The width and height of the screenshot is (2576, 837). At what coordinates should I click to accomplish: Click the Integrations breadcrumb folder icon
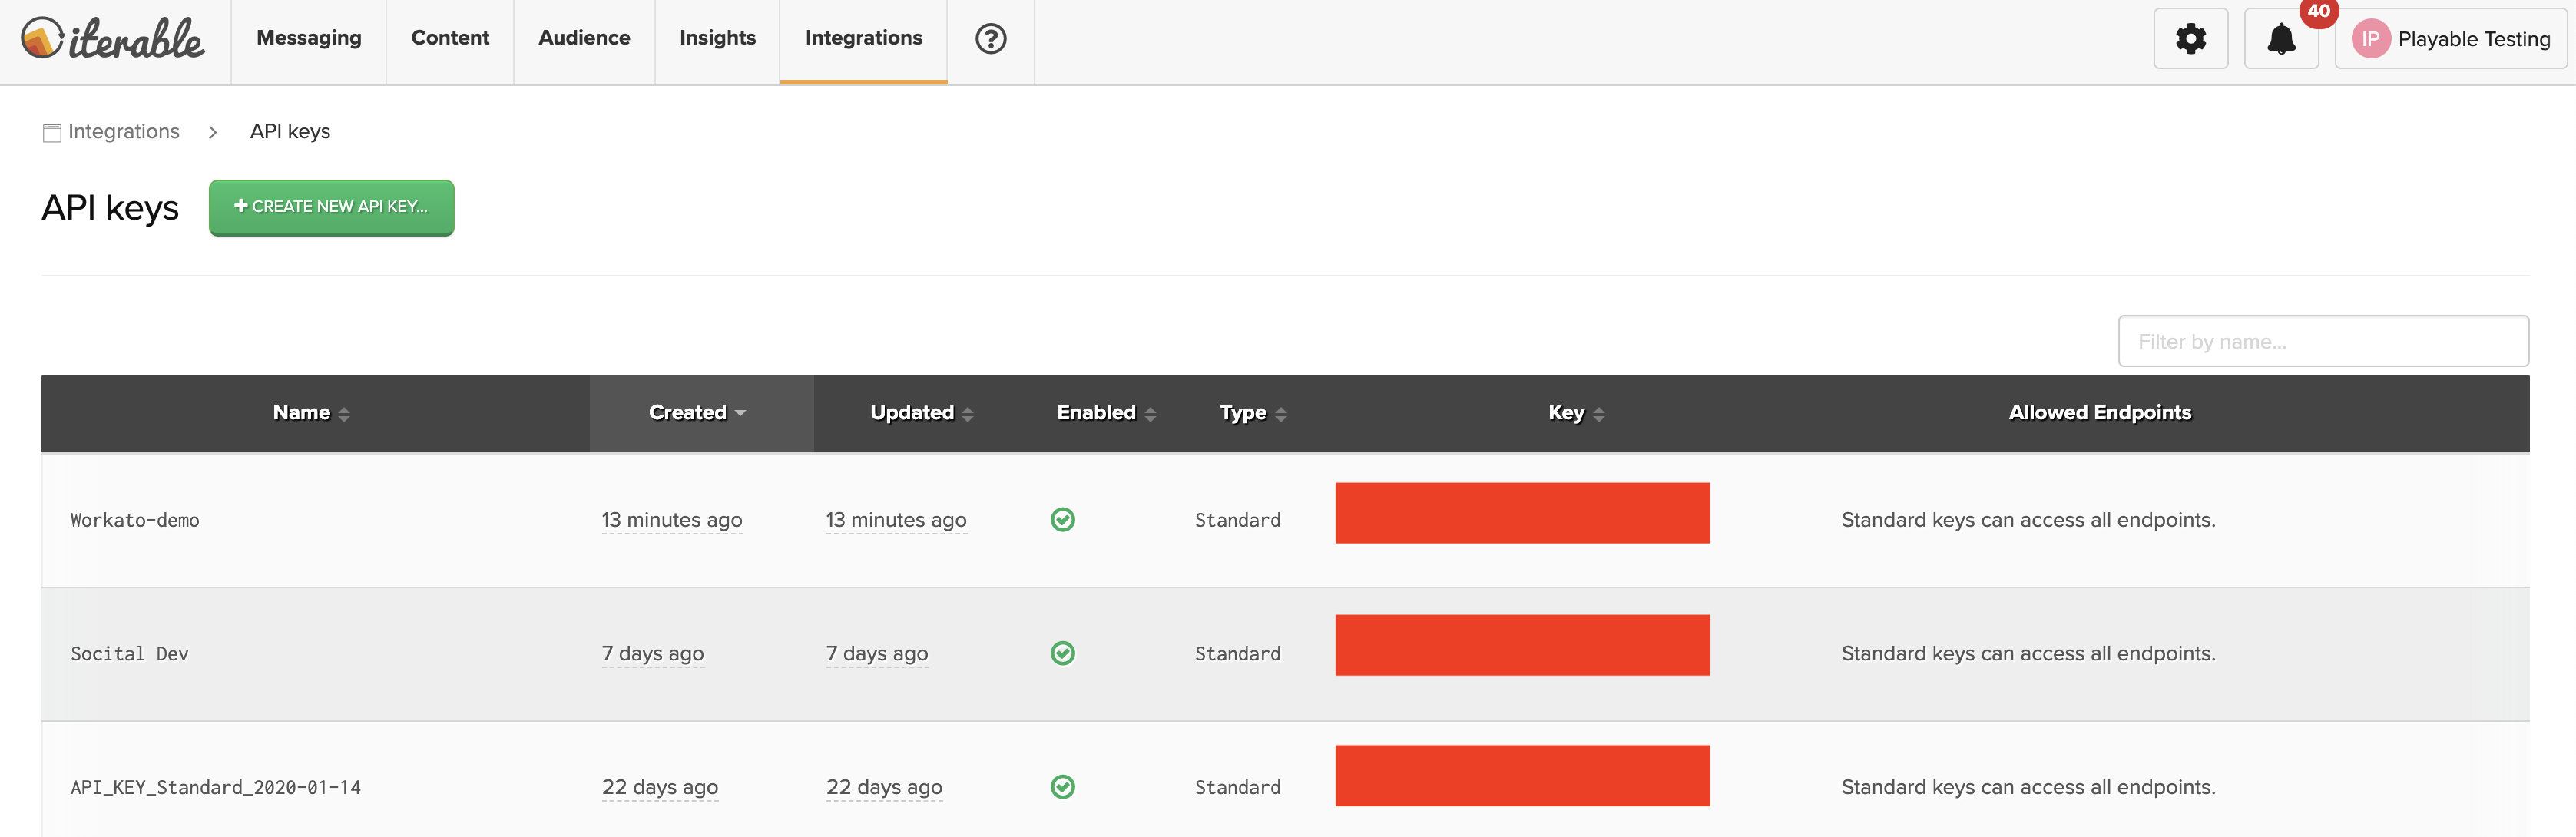(51, 131)
